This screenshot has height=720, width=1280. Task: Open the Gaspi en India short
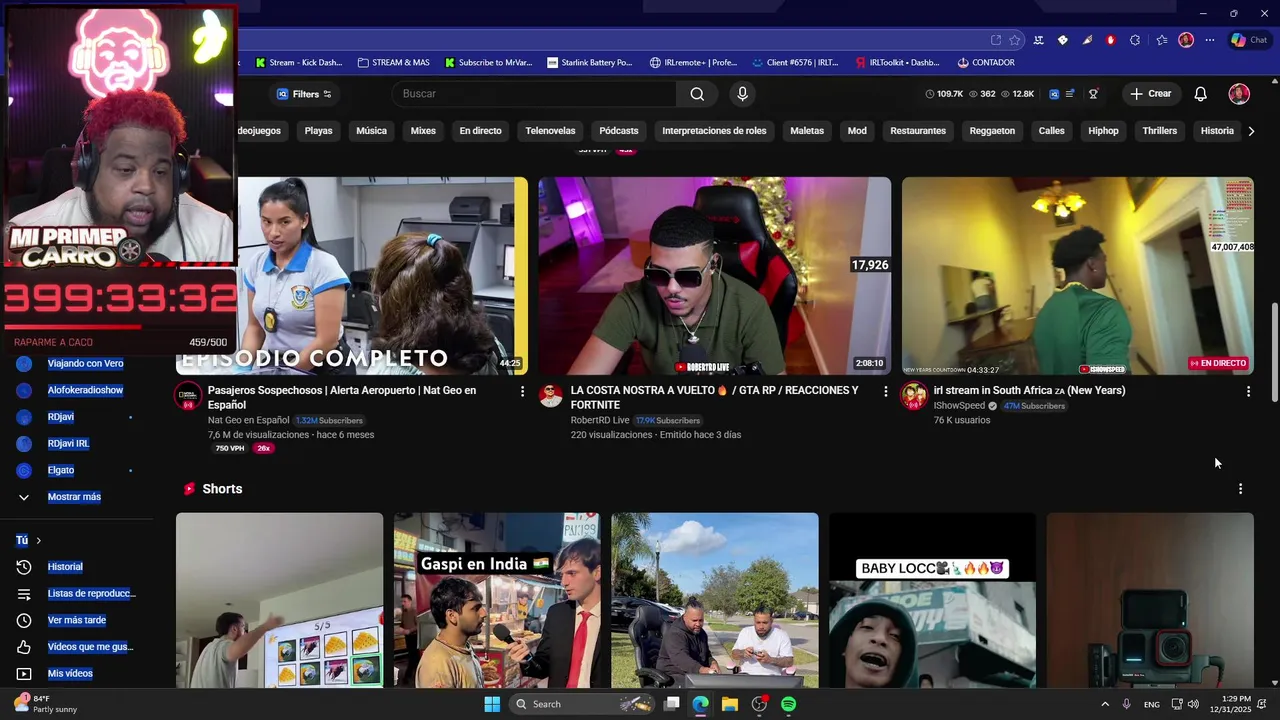pyautogui.click(x=497, y=600)
